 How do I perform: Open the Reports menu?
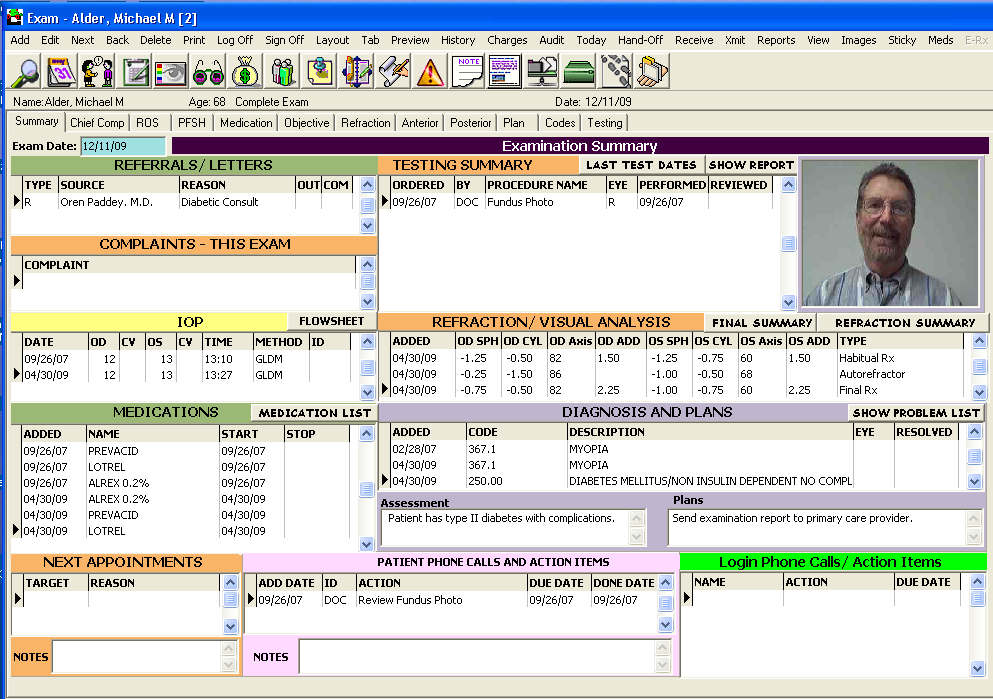click(x=776, y=40)
